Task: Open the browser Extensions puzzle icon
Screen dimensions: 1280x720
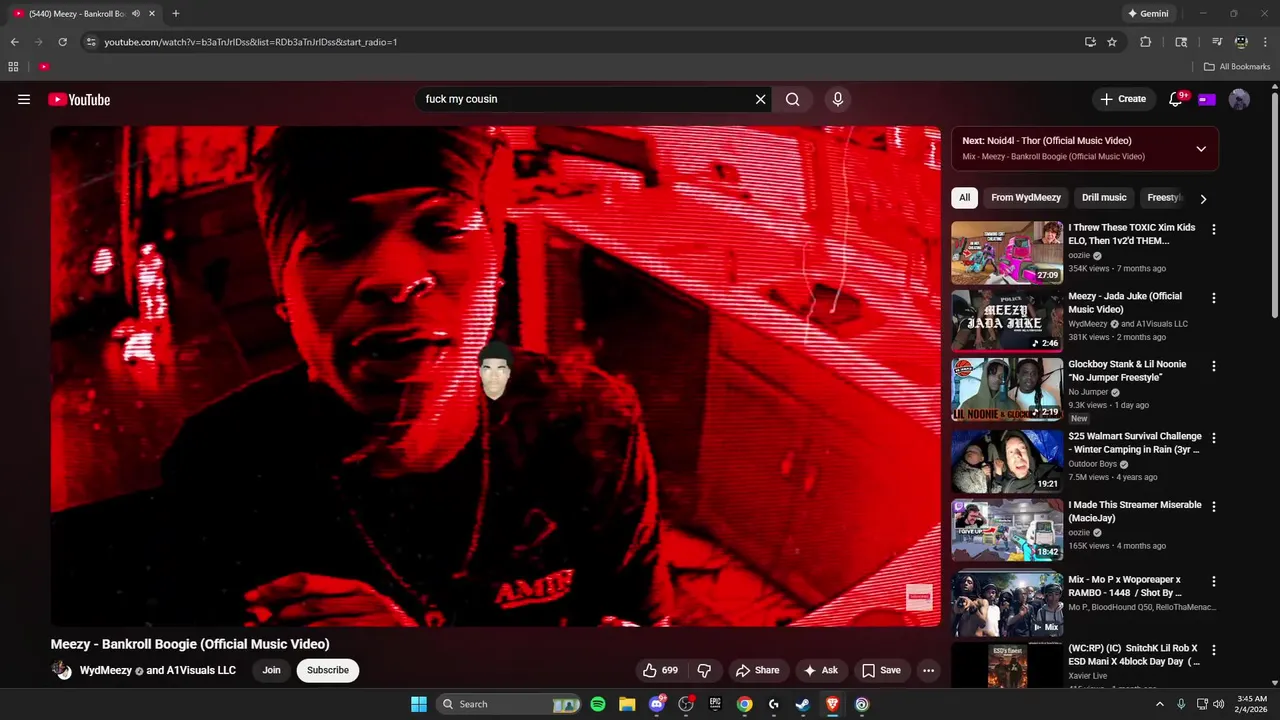Action: pos(1146,42)
